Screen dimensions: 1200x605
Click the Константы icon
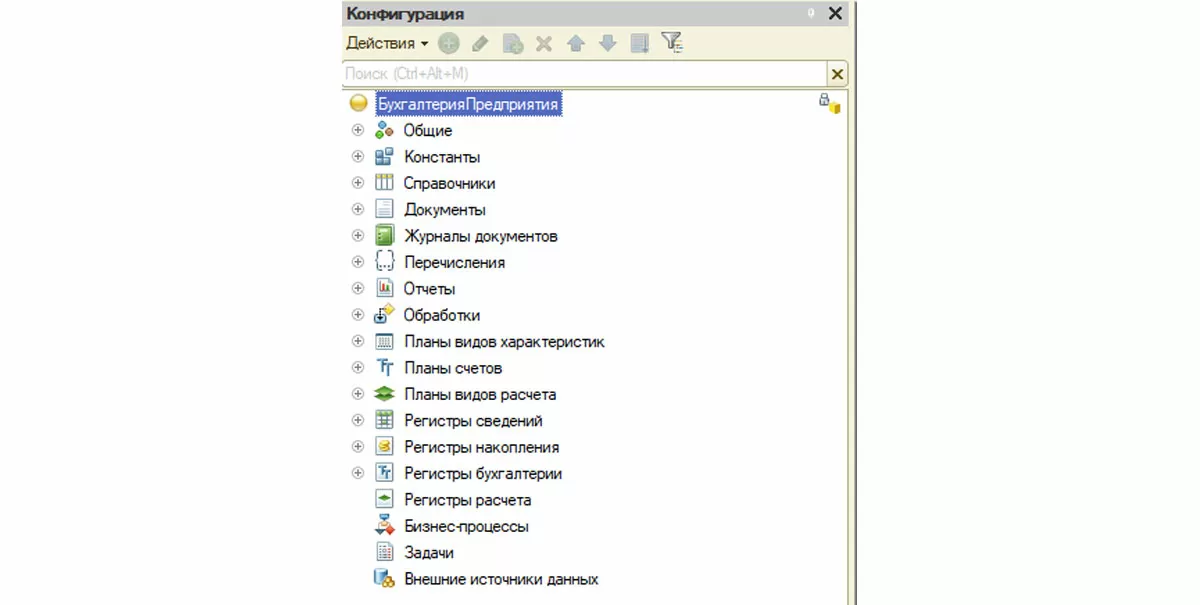click(384, 157)
